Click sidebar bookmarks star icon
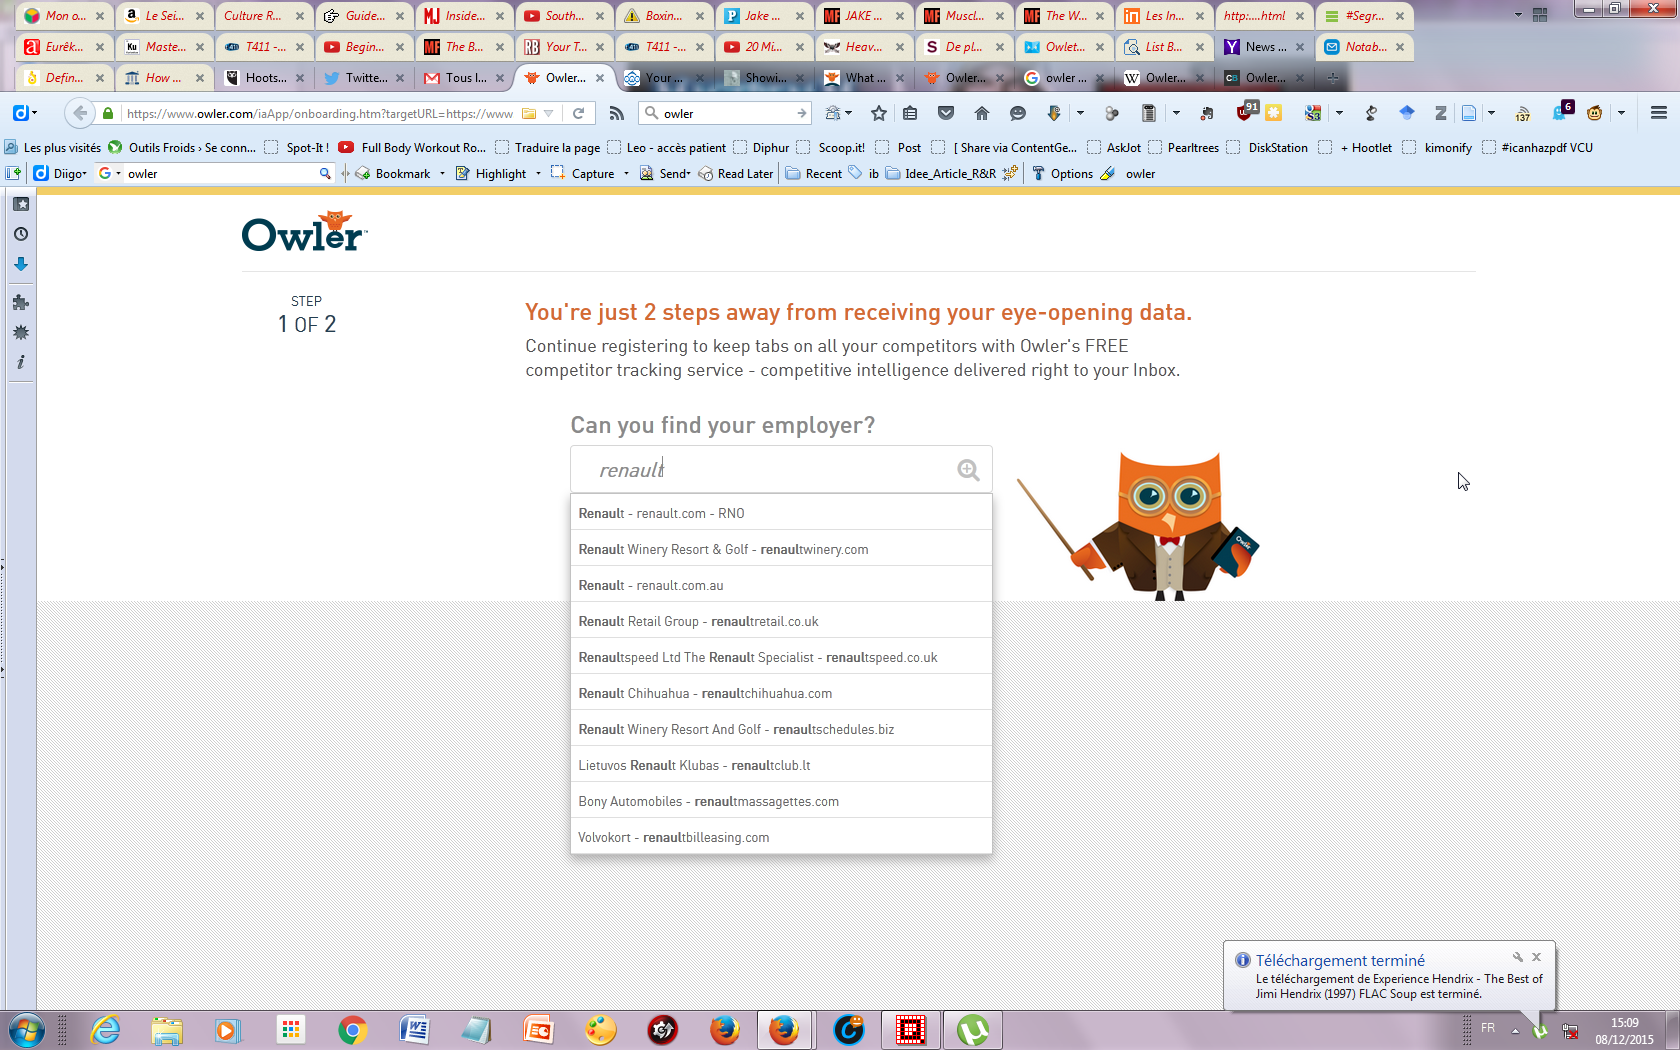The height and width of the screenshot is (1050, 1680). (x=21, y=204)
